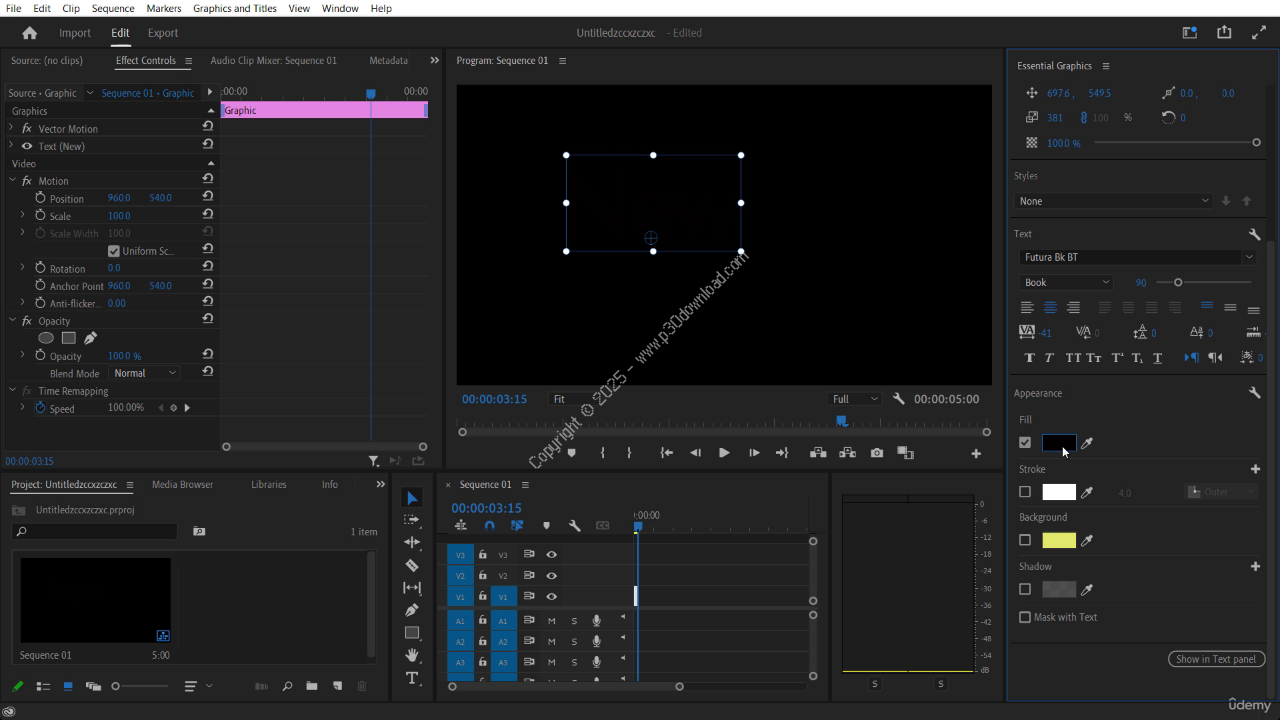Enable the Stroke checkbox
1280x720 pixels.
1025,492
